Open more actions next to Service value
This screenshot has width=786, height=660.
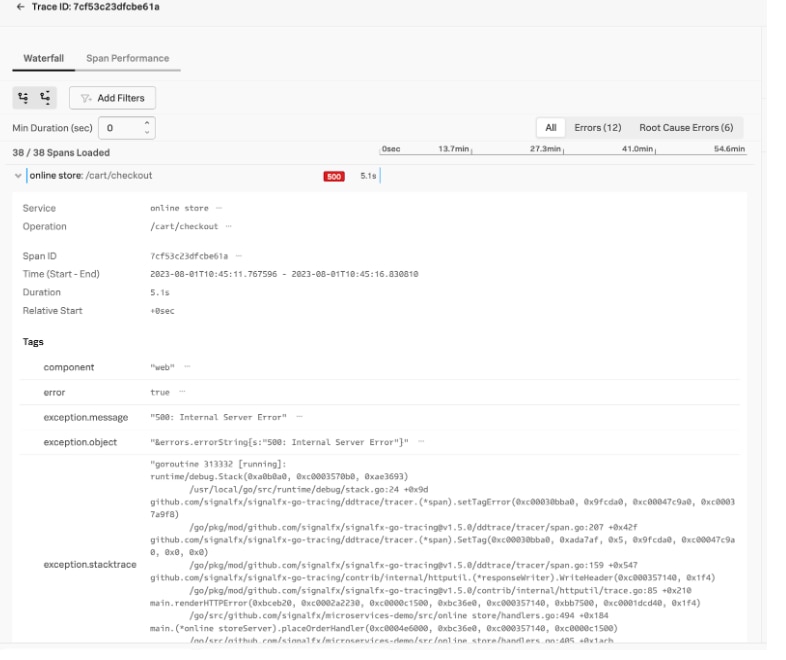point(219,208)
